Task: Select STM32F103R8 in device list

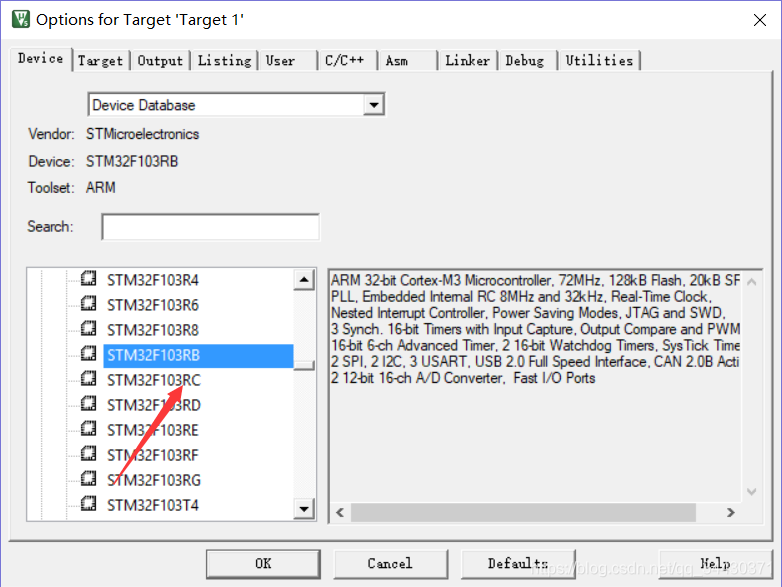Action: [153, 330]
